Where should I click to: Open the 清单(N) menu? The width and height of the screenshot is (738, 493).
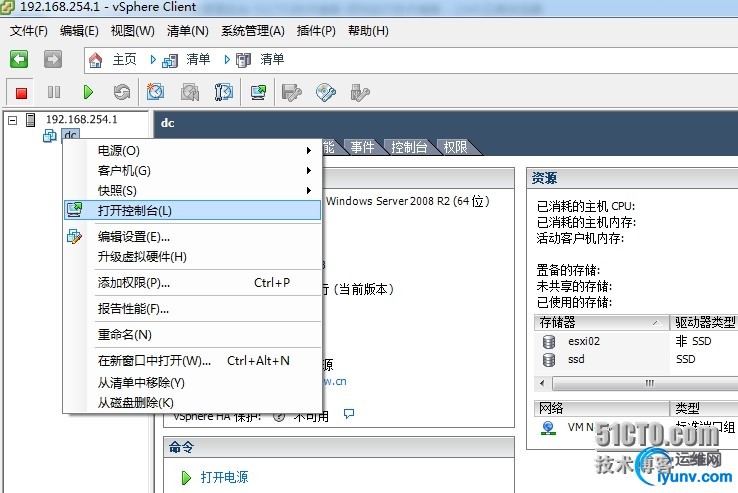[188, 31]
